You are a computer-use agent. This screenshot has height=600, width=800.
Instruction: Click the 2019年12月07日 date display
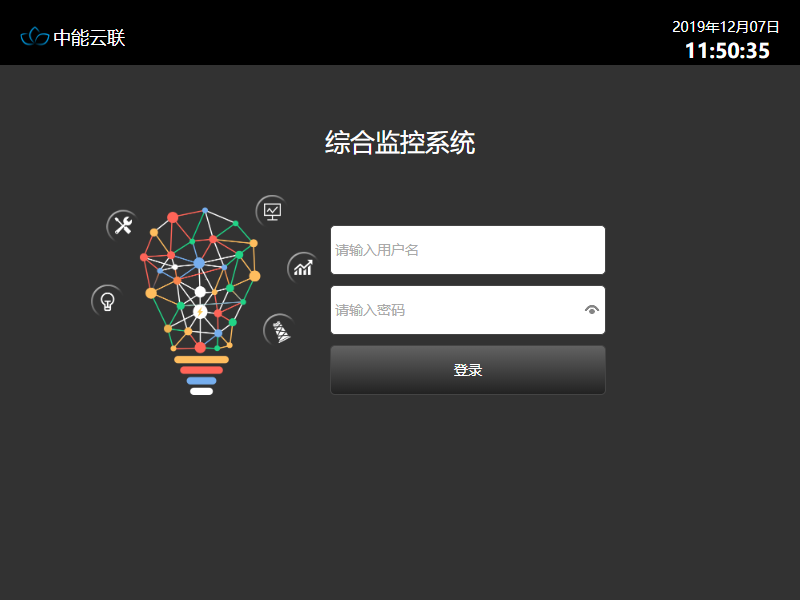click(726, 27)
